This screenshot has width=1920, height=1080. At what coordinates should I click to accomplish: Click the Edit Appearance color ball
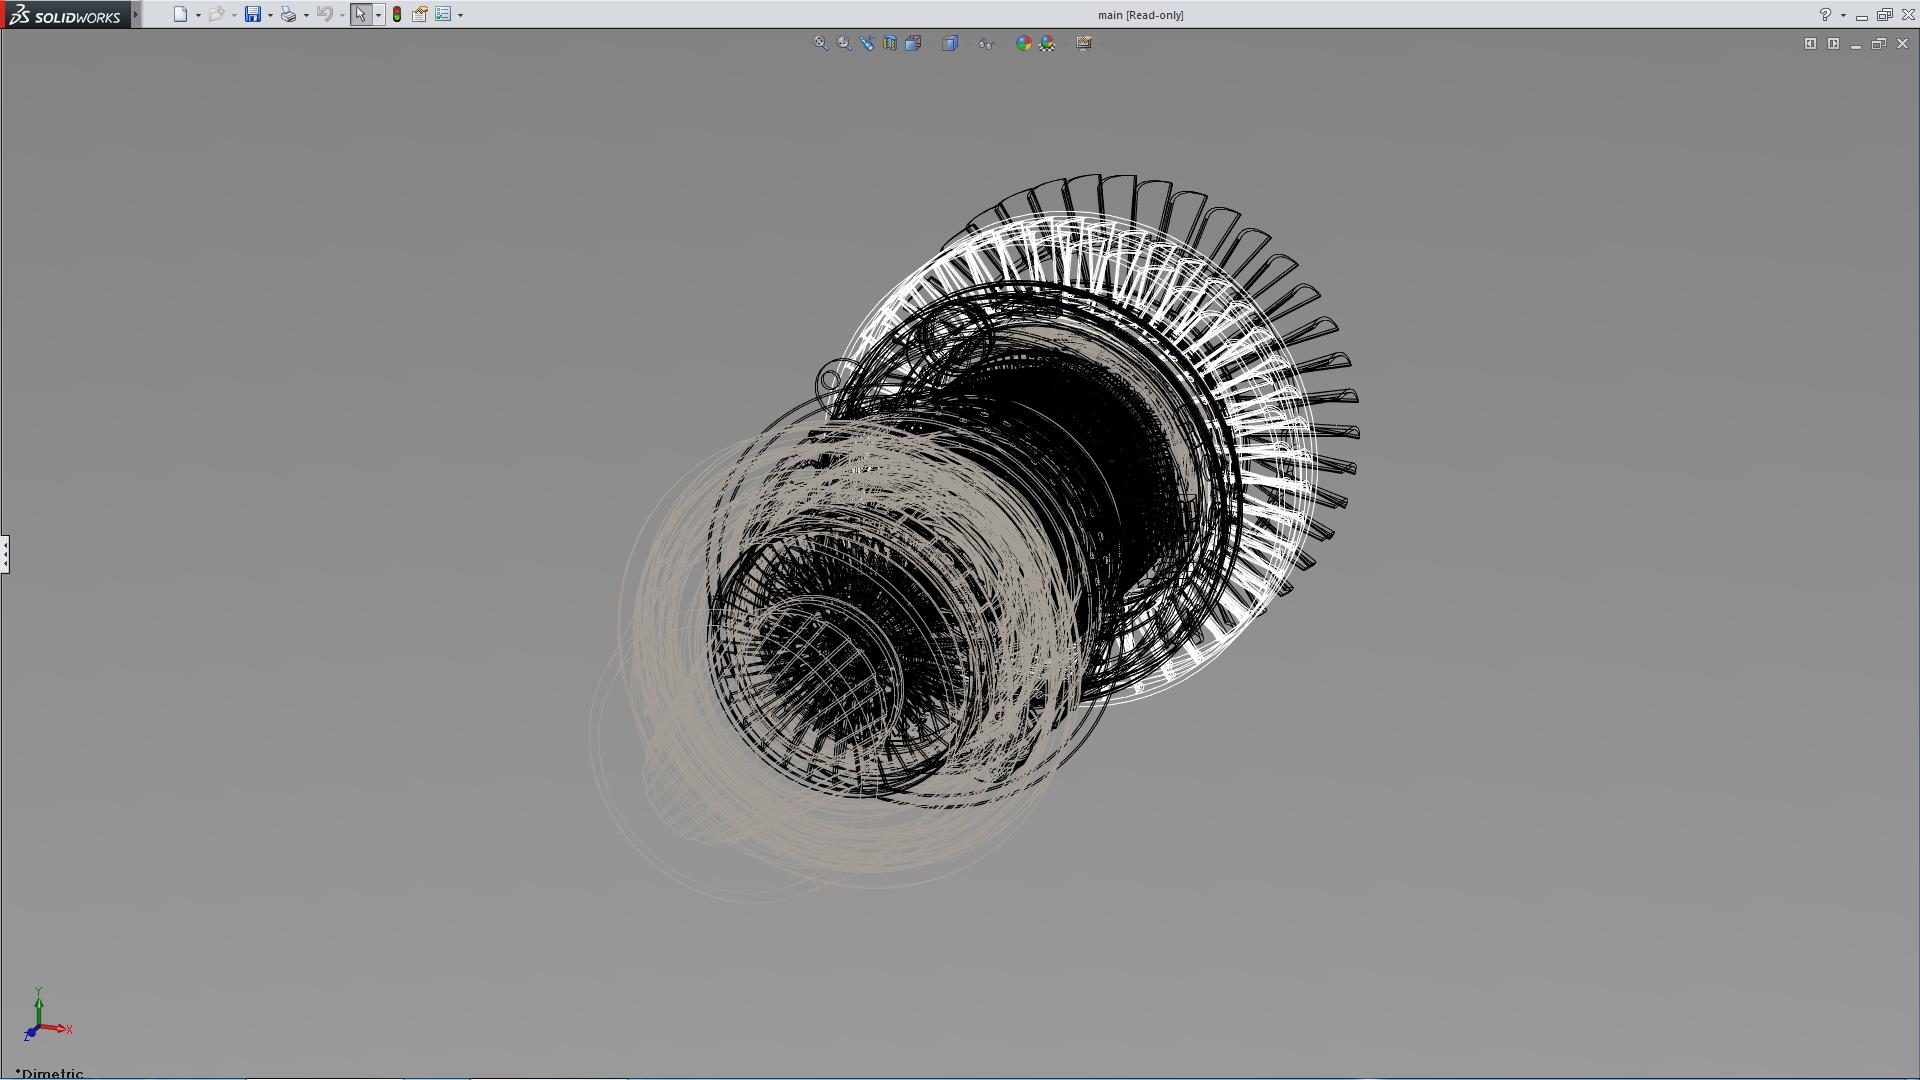(x=1023, y=43)
